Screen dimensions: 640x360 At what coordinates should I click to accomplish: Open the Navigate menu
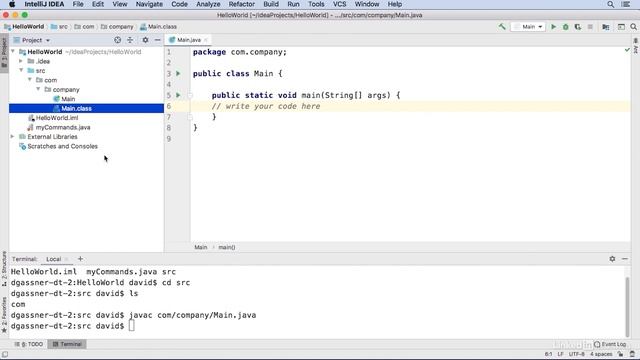(x=149, y=4)
